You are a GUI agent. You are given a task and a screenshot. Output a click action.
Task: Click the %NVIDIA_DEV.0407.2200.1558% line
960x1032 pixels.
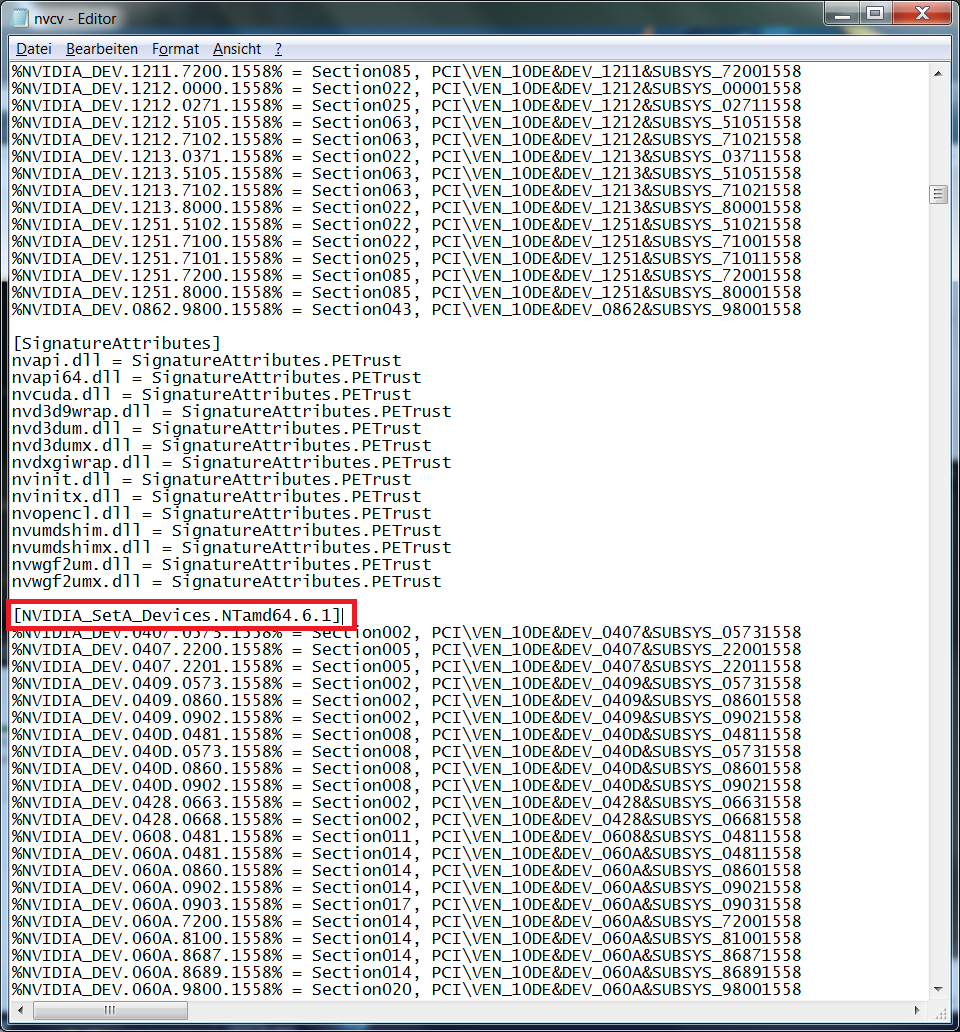click(x=407, y=650)
